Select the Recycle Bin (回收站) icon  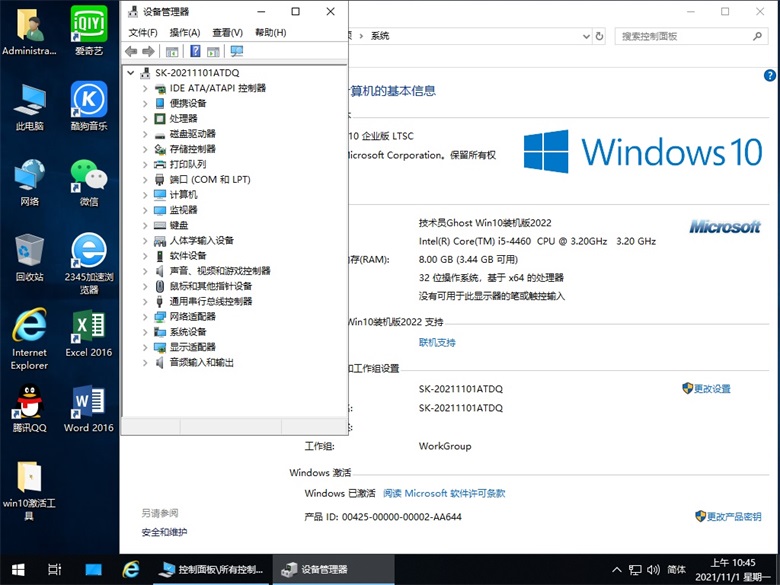pyautogui.click(x=29, y=257)
